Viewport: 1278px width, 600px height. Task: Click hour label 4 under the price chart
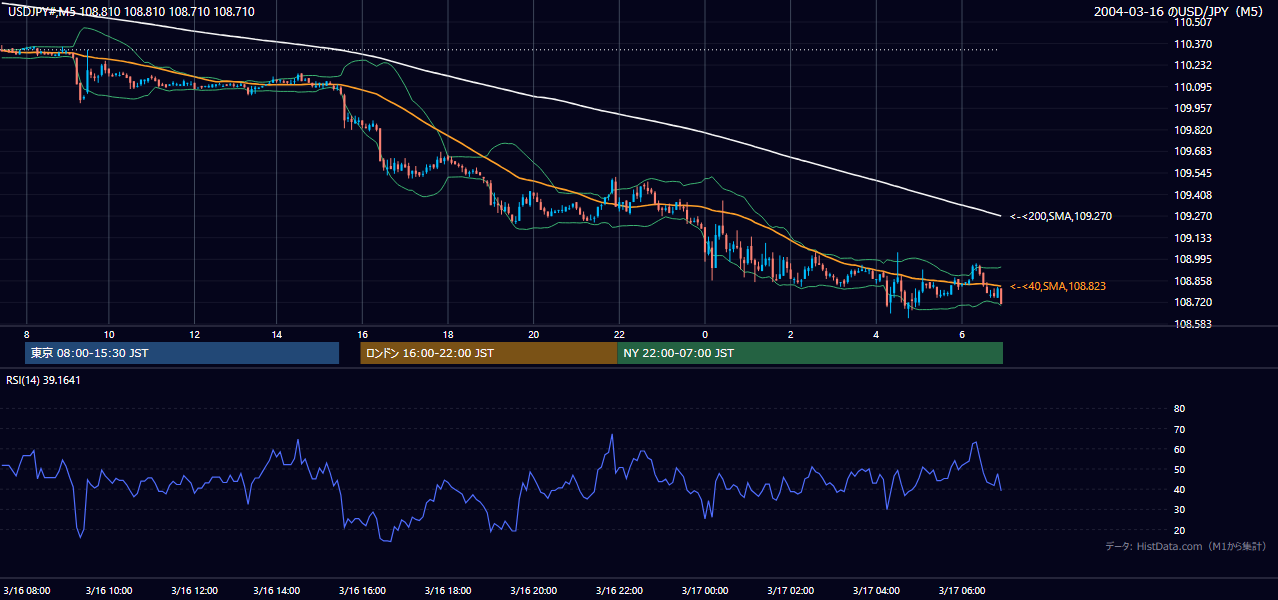876,334
